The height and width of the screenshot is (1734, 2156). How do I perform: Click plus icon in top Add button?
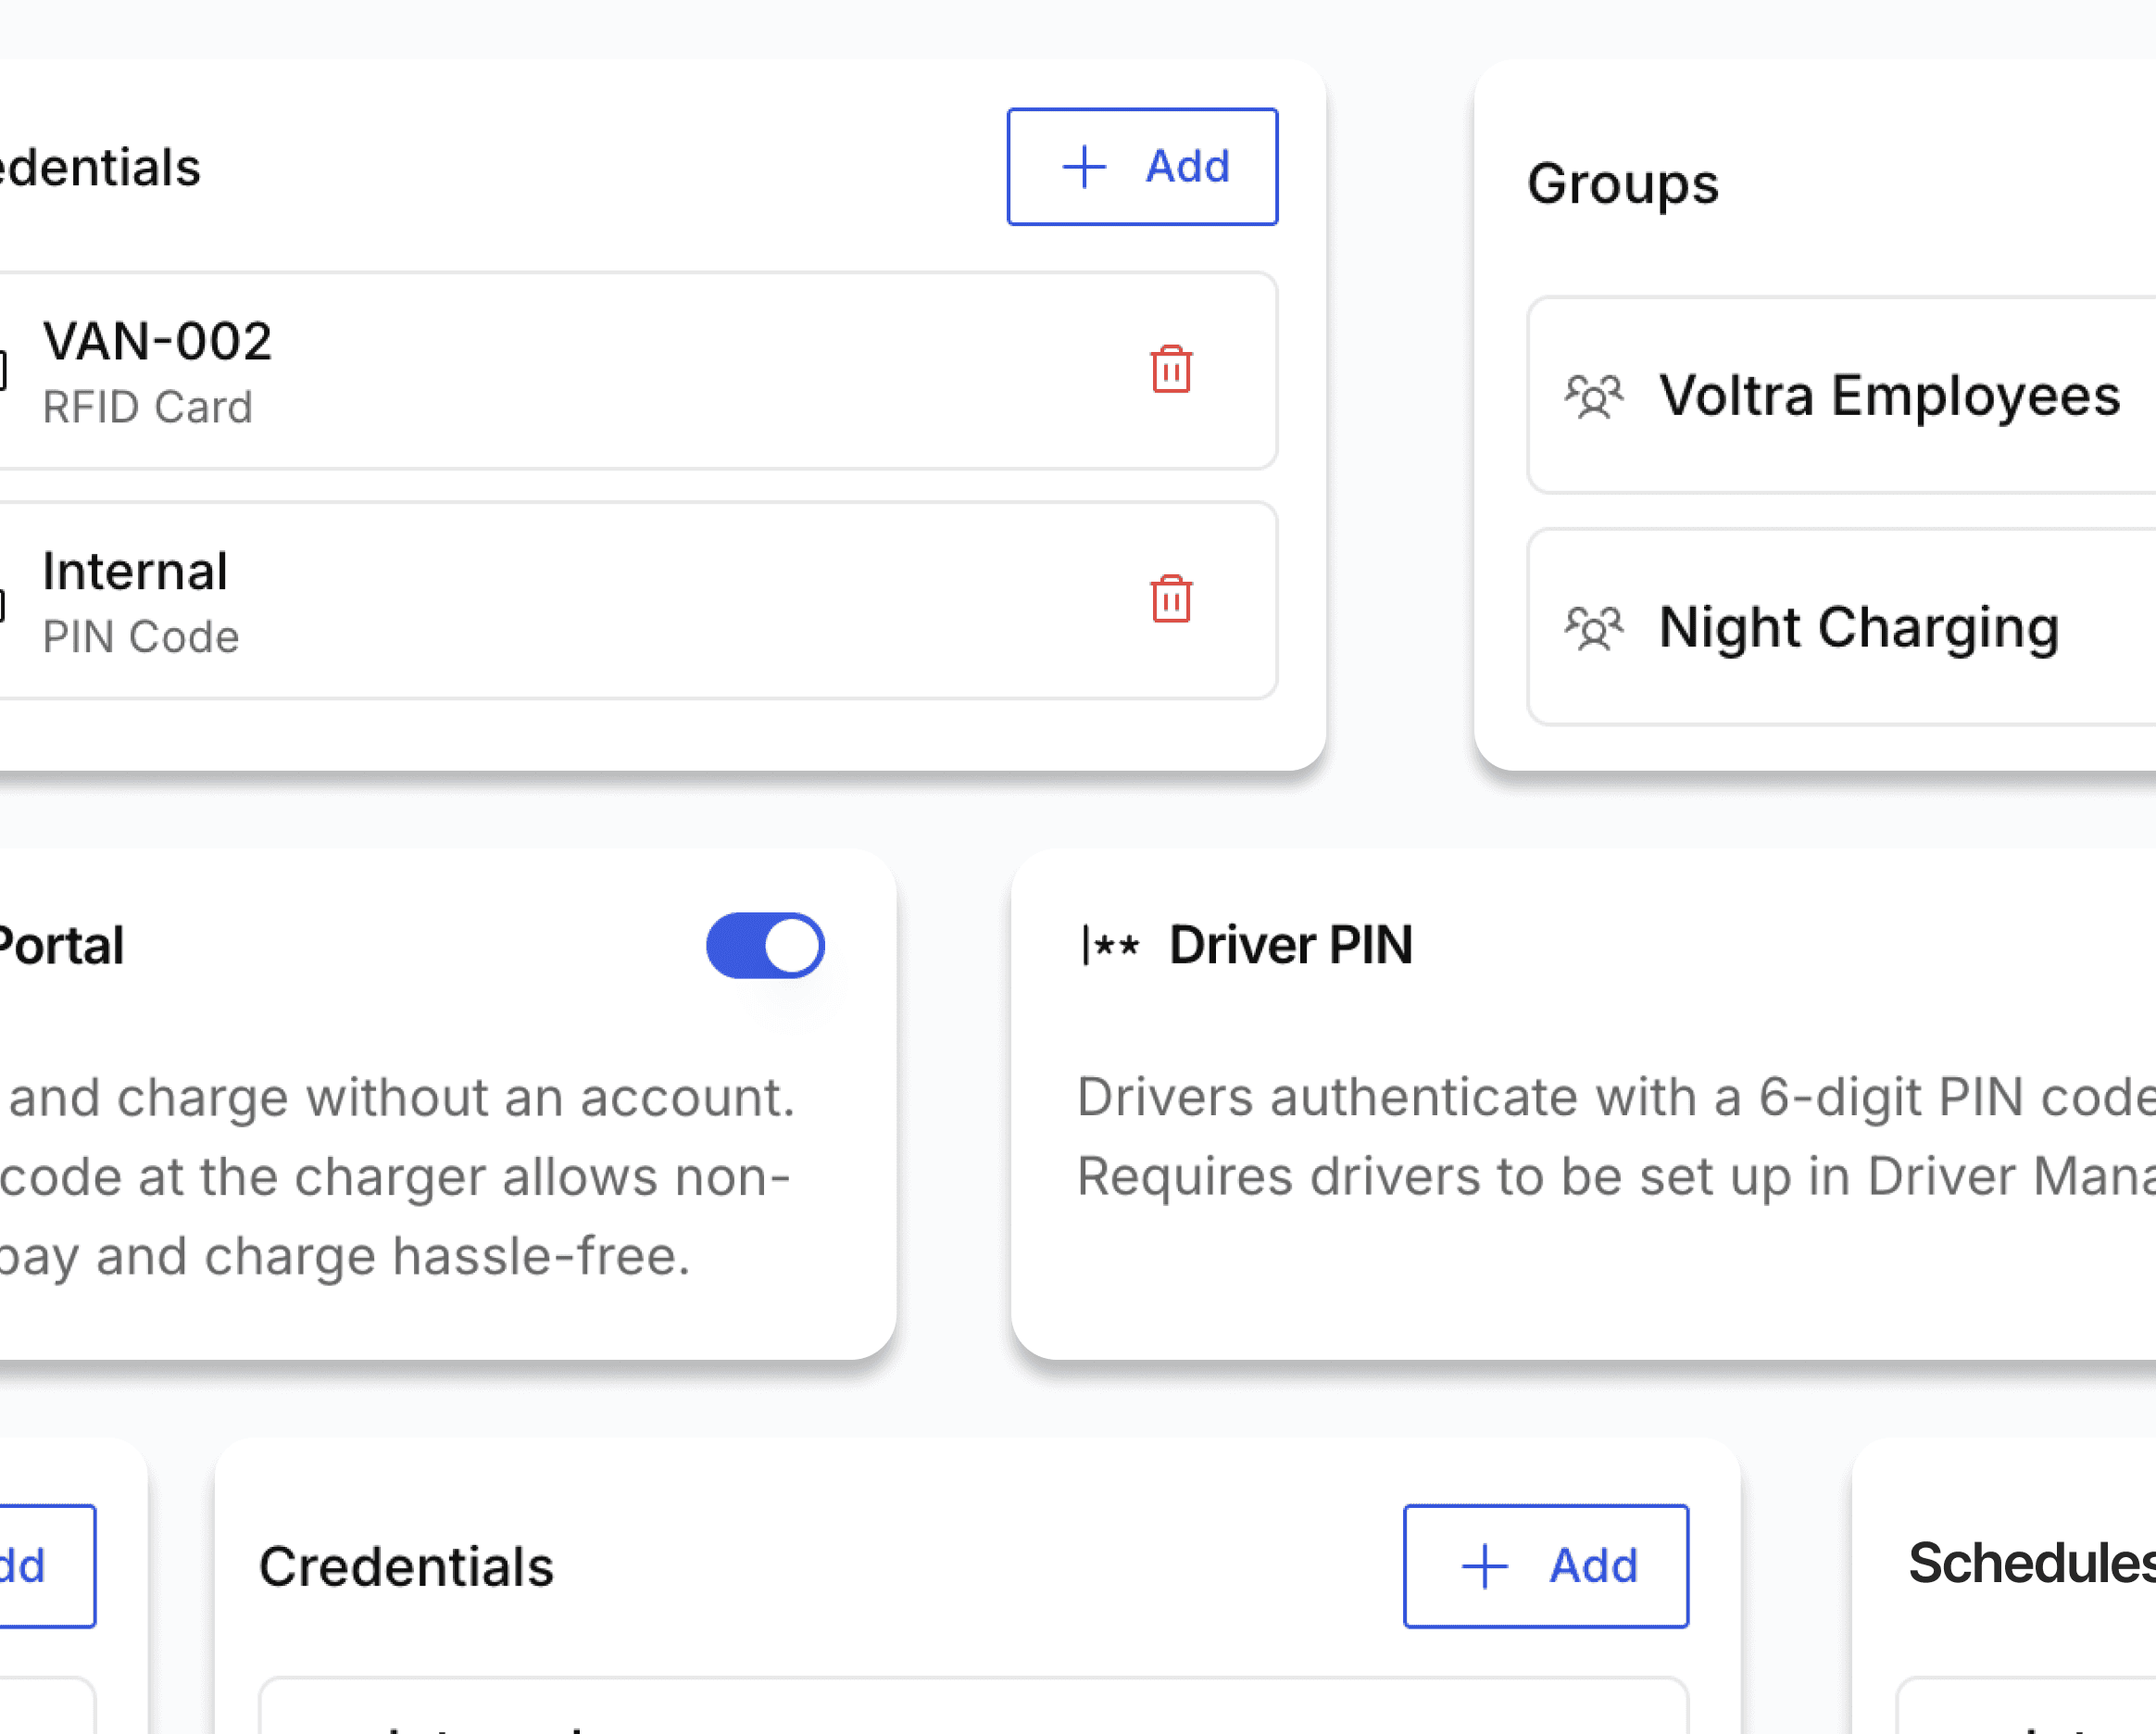pos(1084,166)
